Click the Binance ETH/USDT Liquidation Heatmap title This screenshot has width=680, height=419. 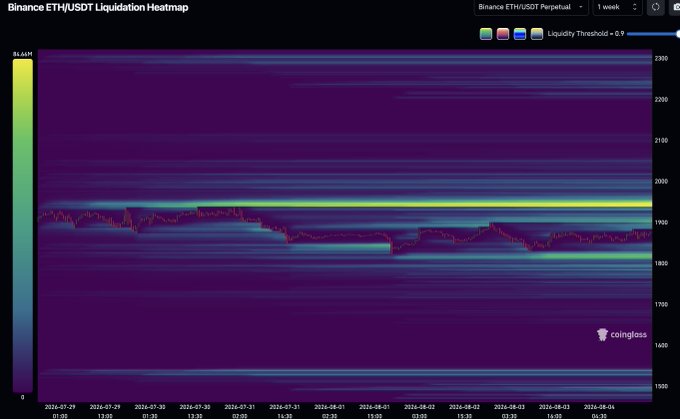[x=98, y=7]
